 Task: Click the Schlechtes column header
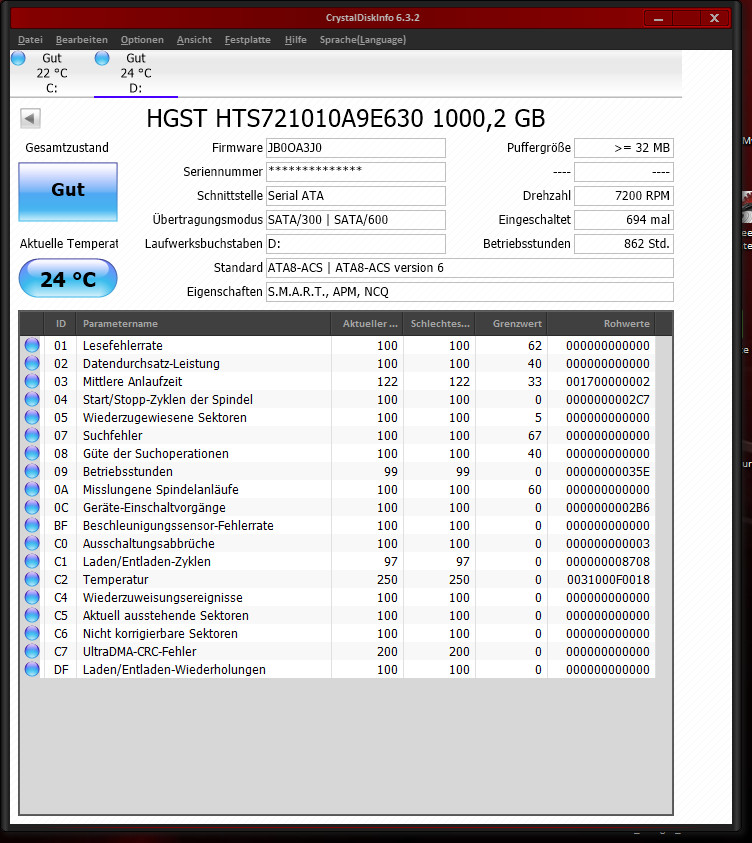(x=439, y=324)
